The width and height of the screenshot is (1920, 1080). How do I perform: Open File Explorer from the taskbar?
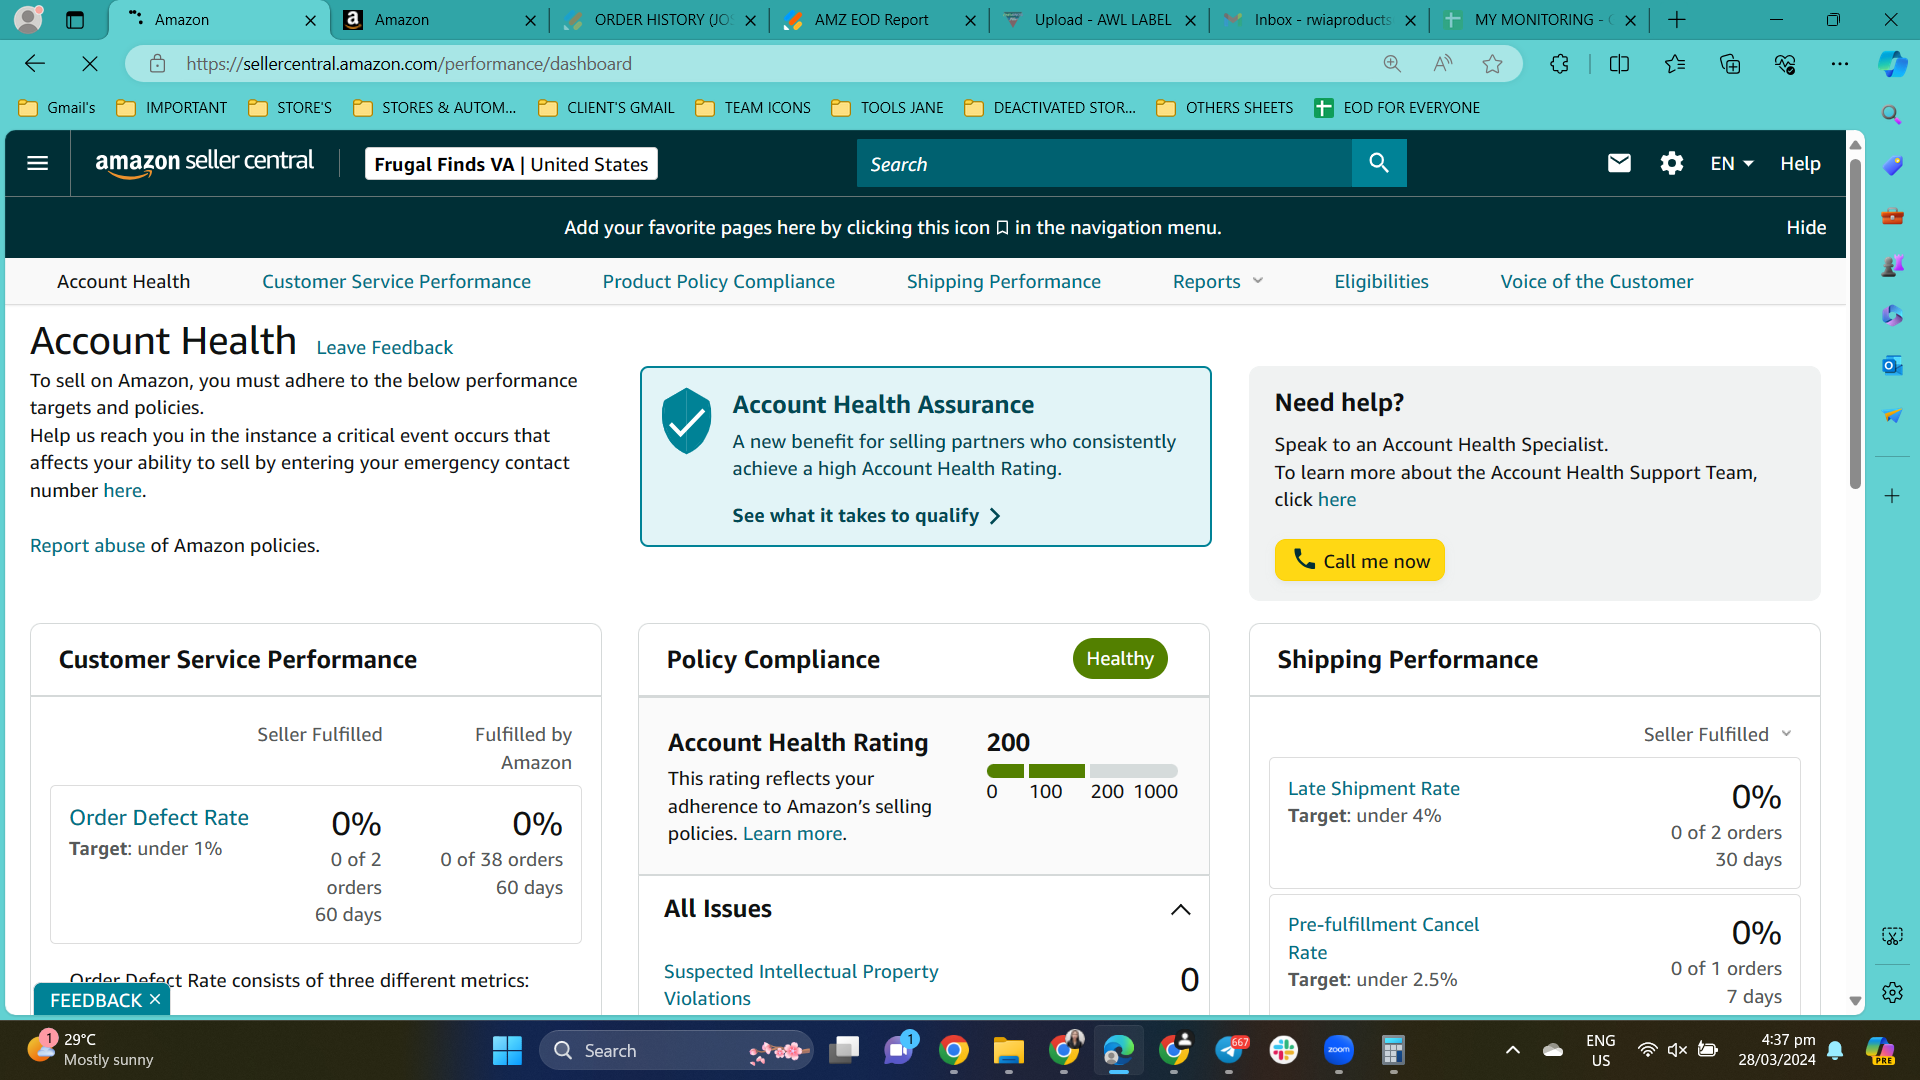click(1008, 1050)
